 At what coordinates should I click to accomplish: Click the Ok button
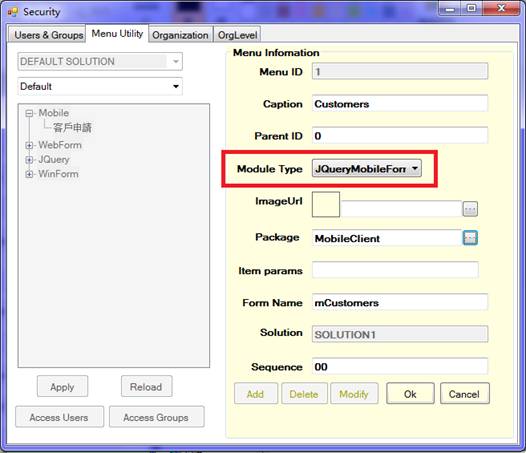pyautogui.click(x=410, y=394)
